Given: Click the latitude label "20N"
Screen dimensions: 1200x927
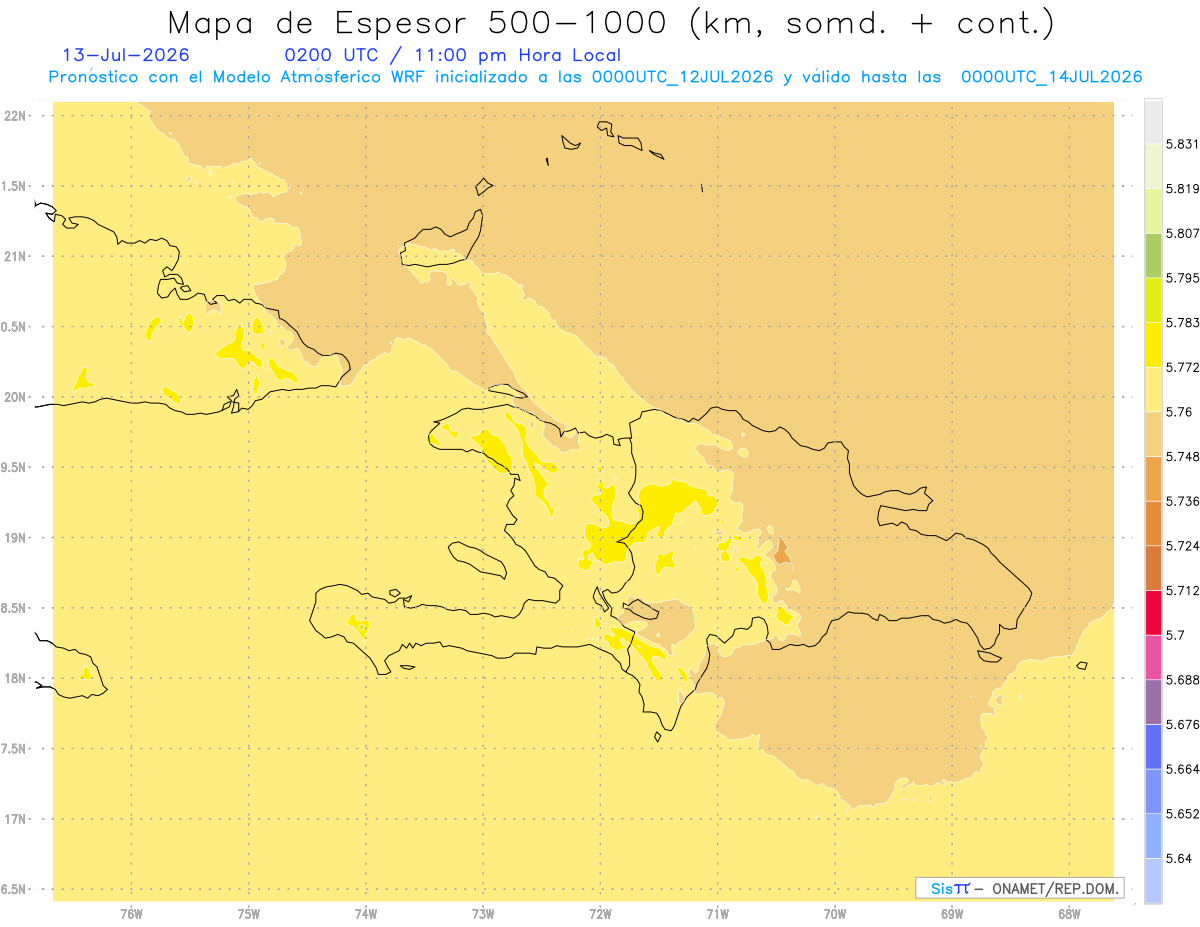Looking at the screenshot, I should pyautogui.click(x=17, y=397).
